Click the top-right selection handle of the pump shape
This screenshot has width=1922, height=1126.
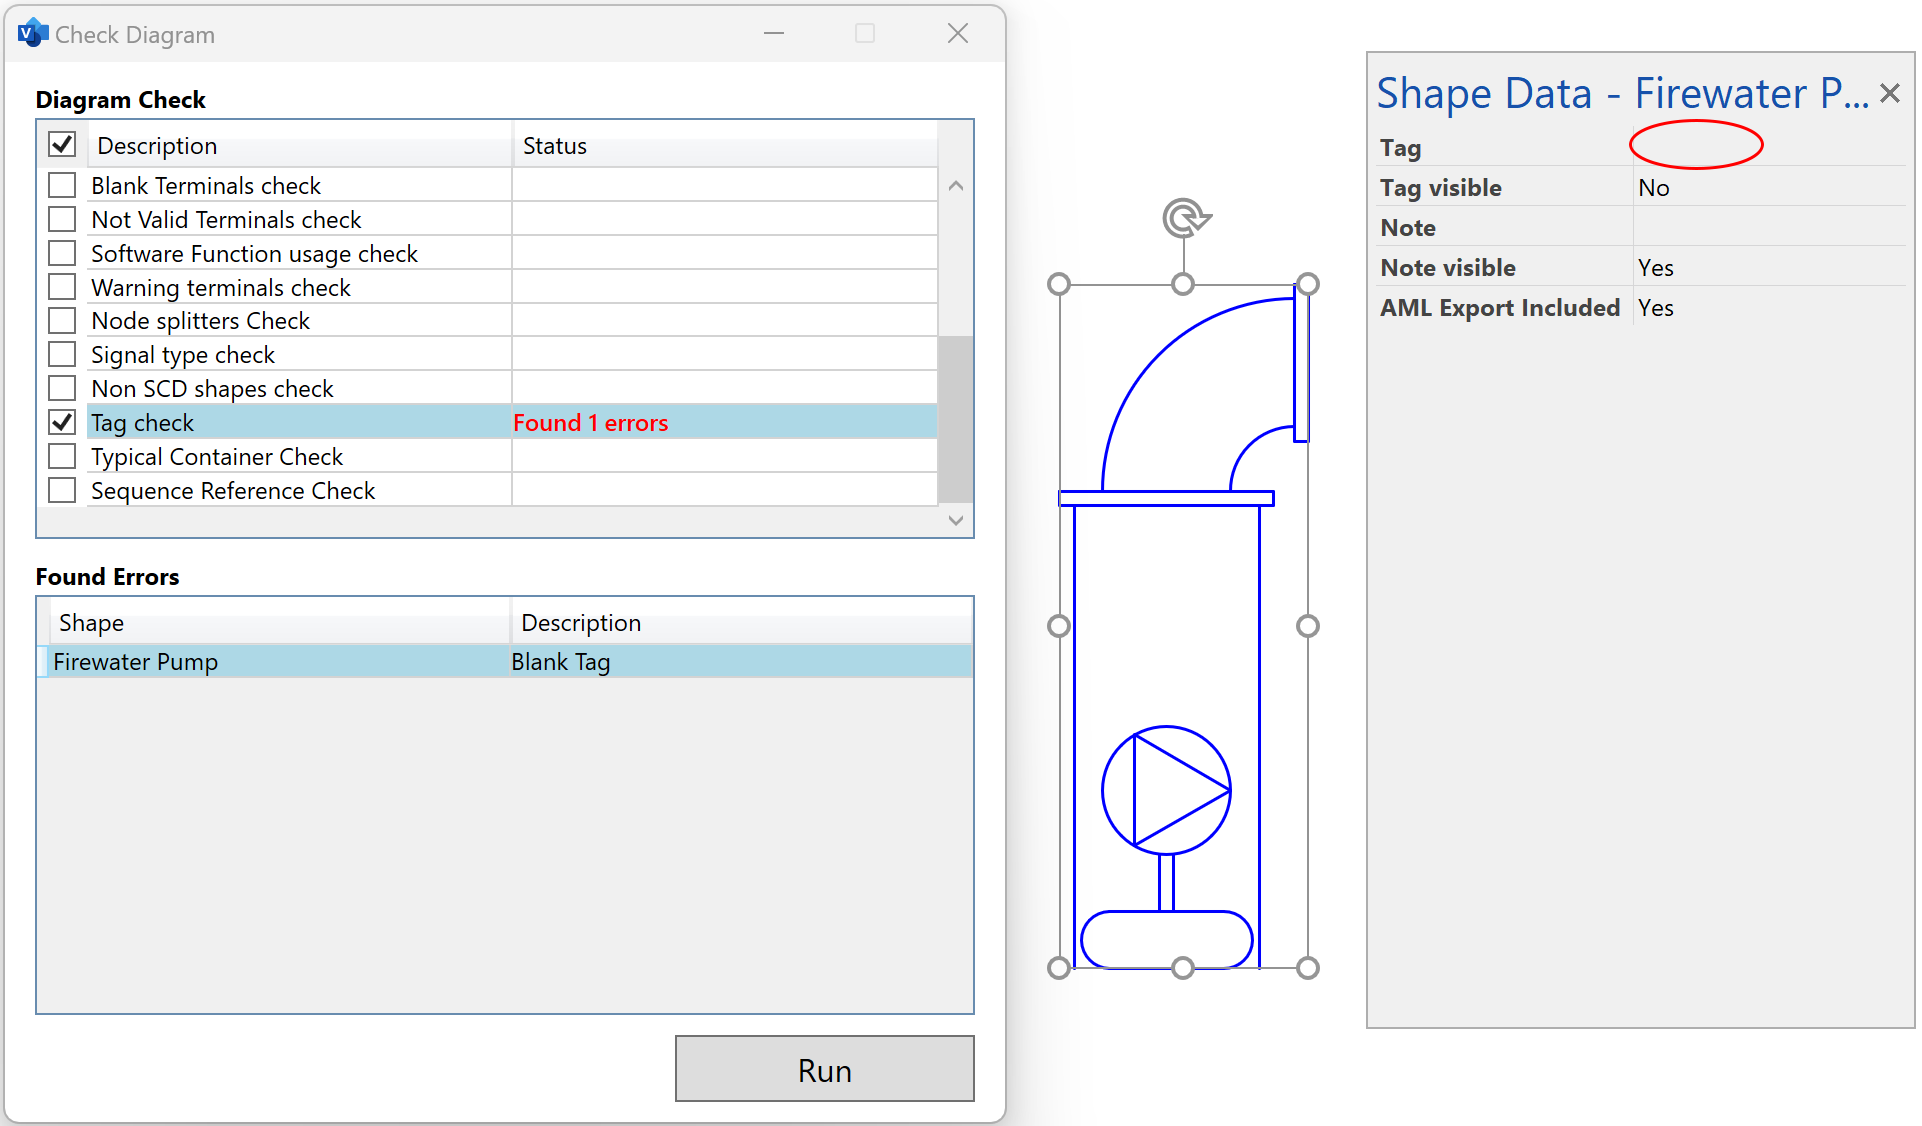pos(1307,284)
